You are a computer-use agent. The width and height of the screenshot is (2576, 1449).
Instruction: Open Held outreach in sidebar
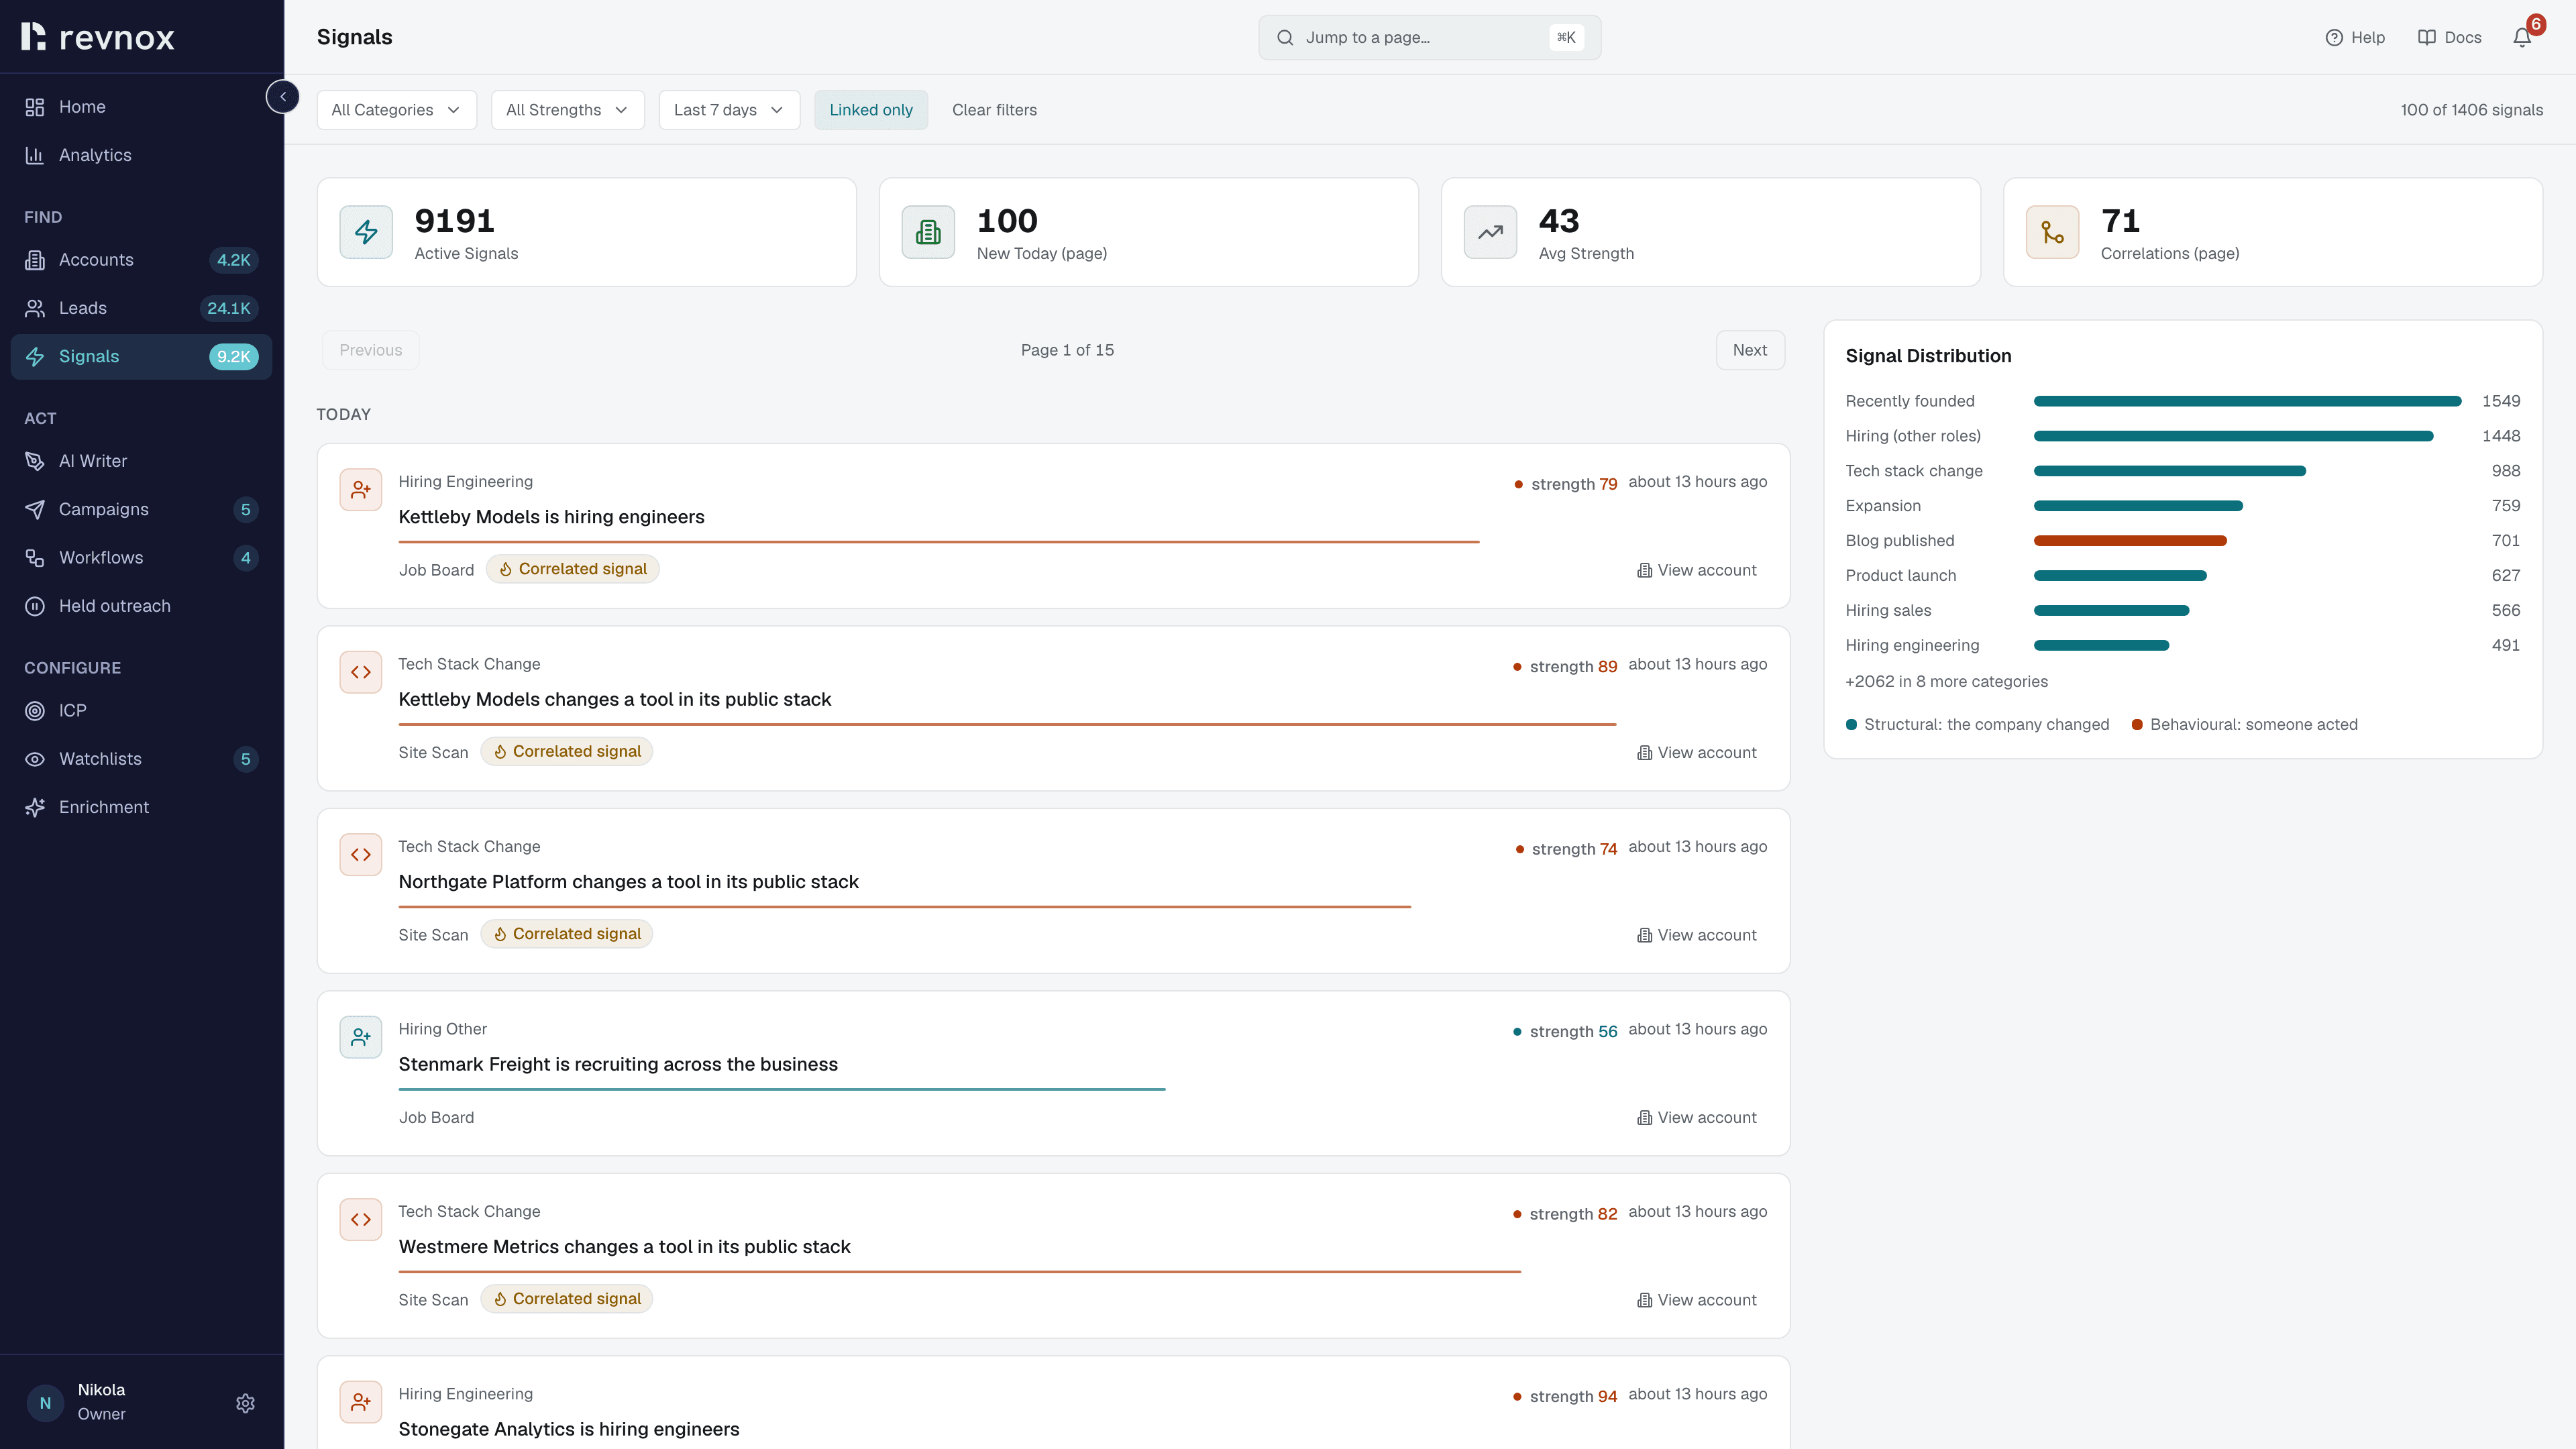141,606
